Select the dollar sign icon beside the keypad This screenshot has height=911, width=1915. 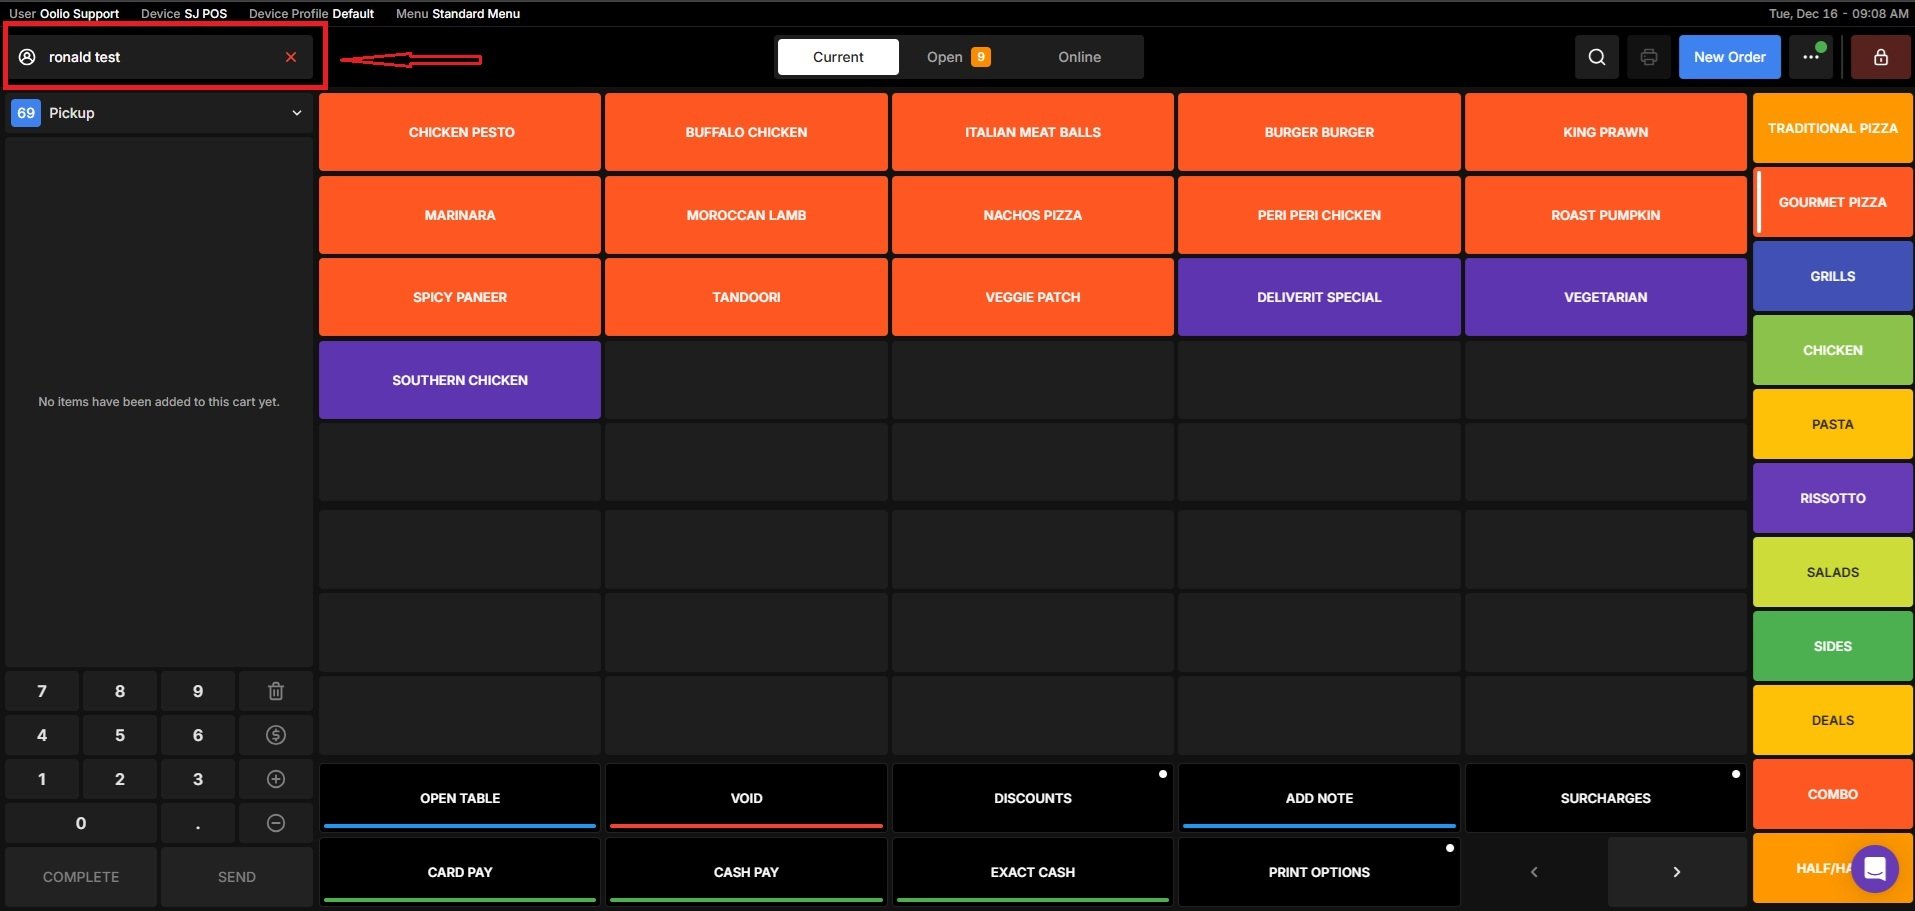click(275, 734)
